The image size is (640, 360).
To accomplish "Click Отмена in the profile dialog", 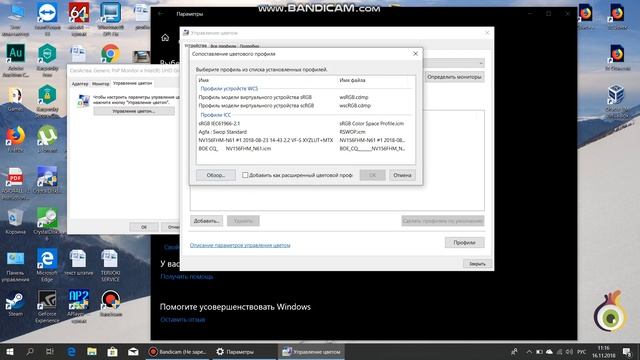I will click(x=402, y=175).
